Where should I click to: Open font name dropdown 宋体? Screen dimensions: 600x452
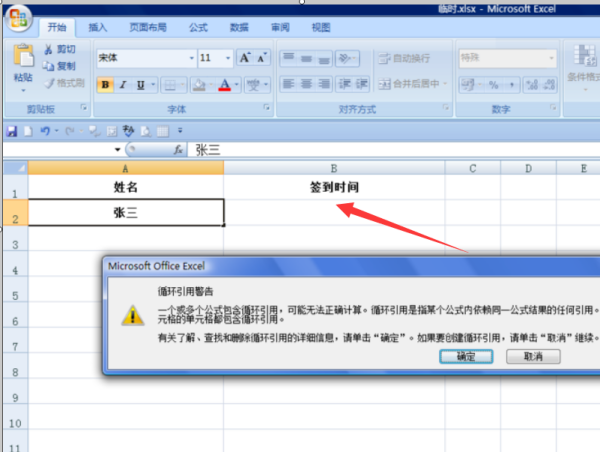click(192, 58)
